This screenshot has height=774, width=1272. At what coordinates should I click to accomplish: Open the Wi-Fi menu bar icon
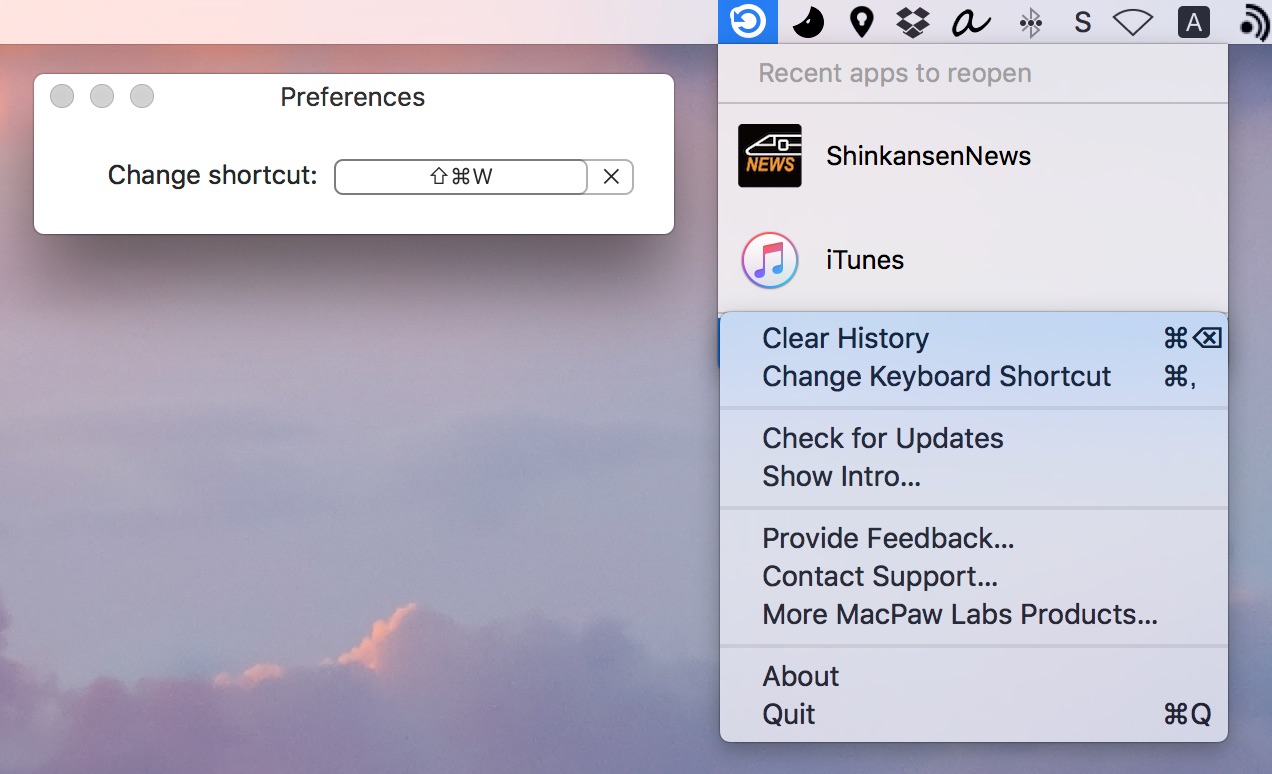[x=1133, y=23]
